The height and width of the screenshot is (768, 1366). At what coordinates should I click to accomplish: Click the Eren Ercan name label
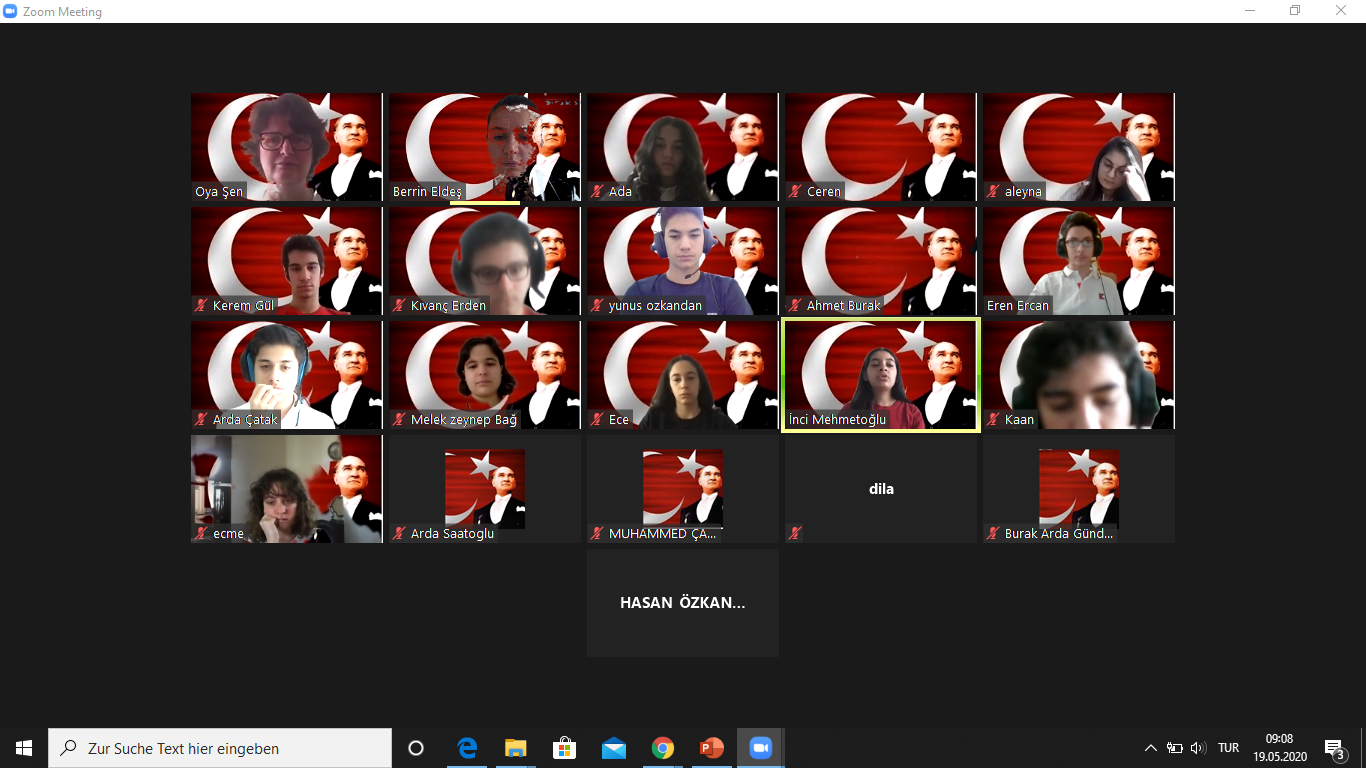tap(1018, 305)
